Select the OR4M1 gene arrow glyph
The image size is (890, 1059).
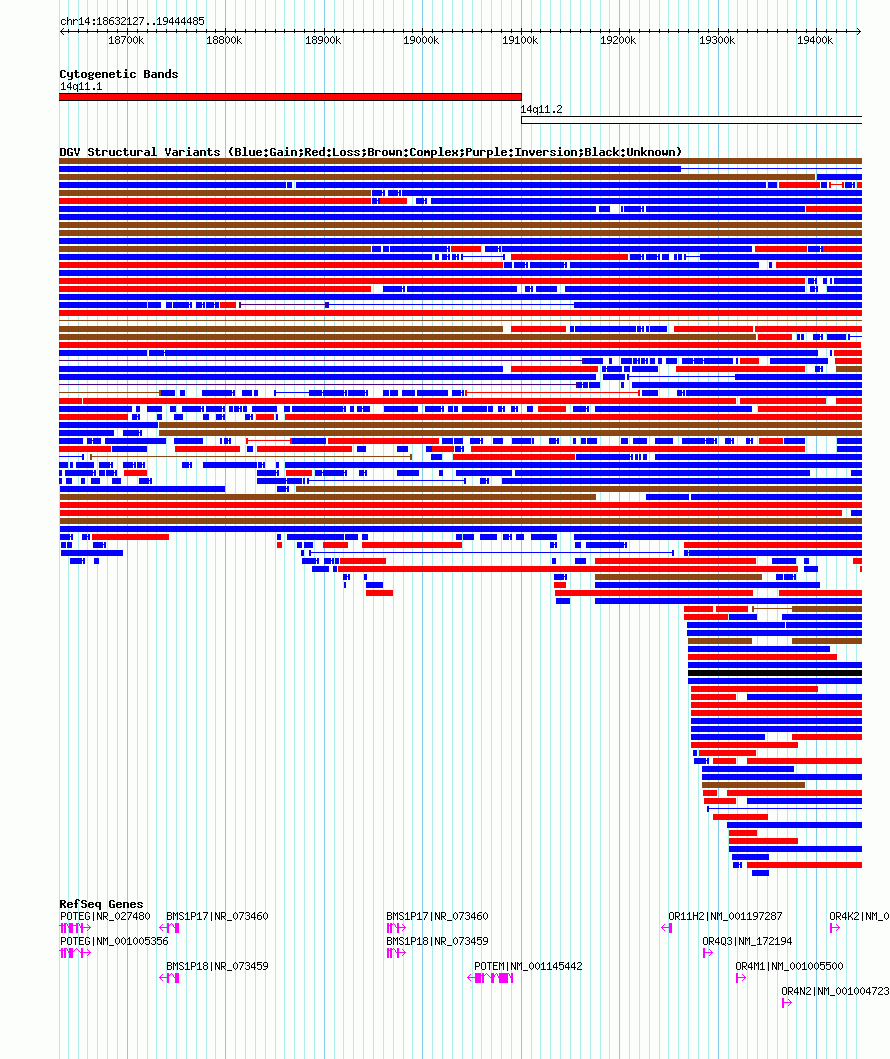click(x=741, y=978)
